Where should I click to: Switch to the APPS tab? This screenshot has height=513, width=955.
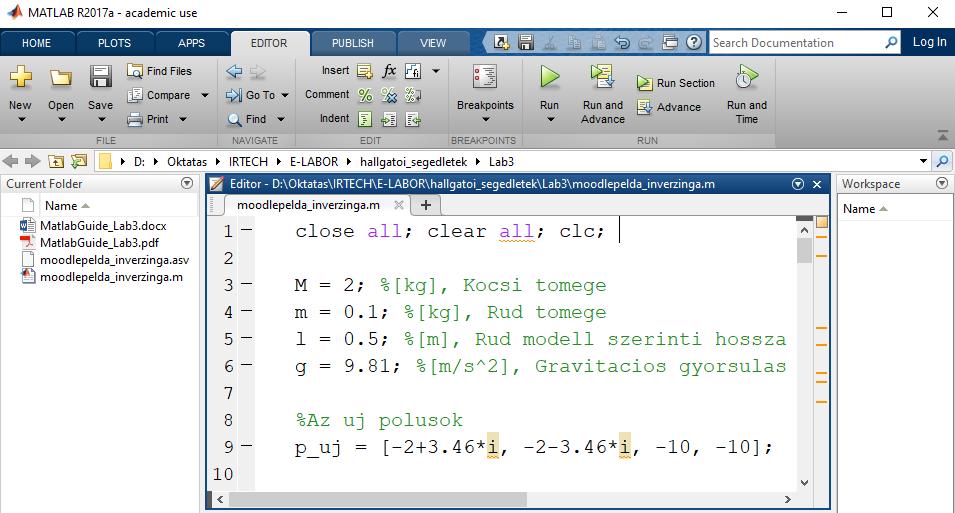tap(191, 43)
